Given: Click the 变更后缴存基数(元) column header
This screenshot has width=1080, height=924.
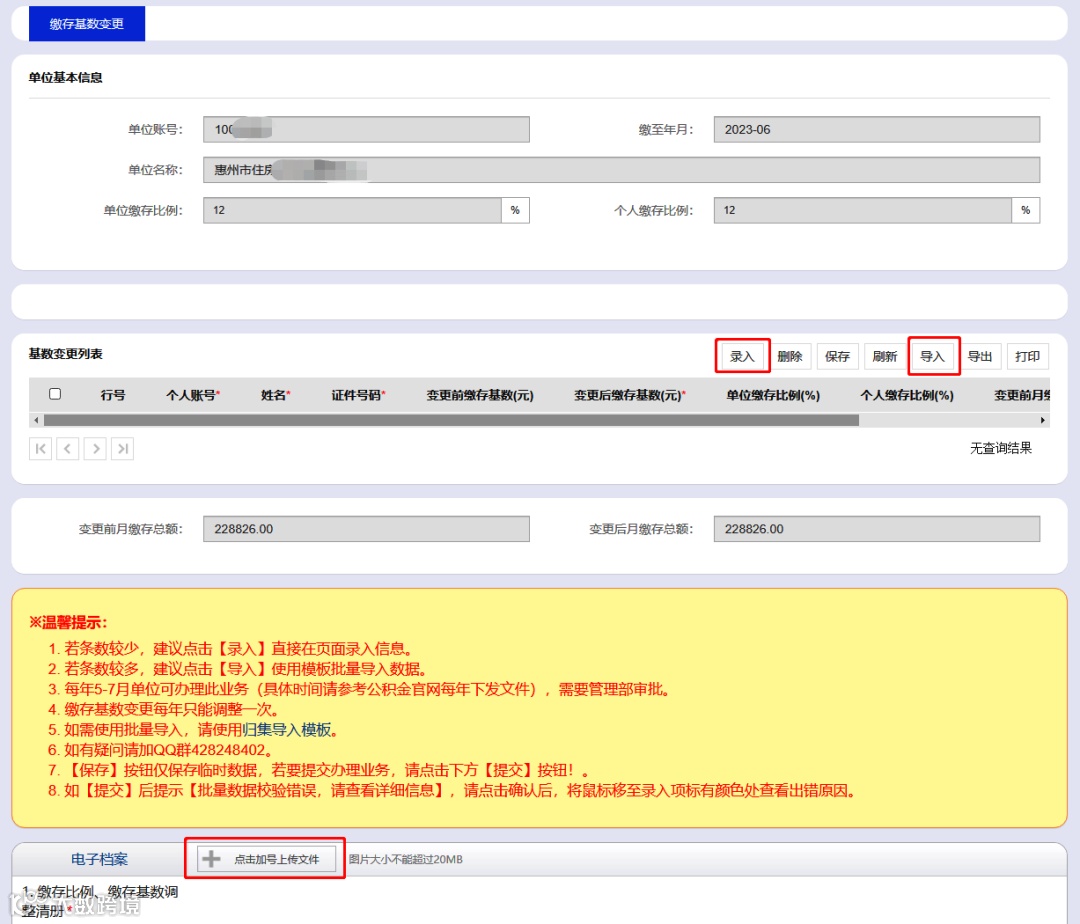Looking at the screenshot, I should coord(630,395).
